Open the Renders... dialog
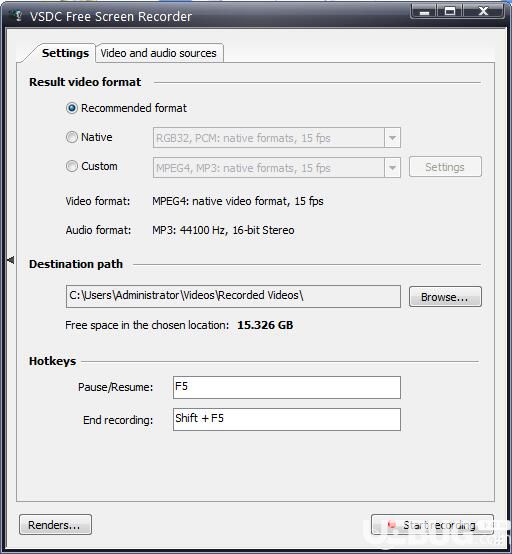 55,525
